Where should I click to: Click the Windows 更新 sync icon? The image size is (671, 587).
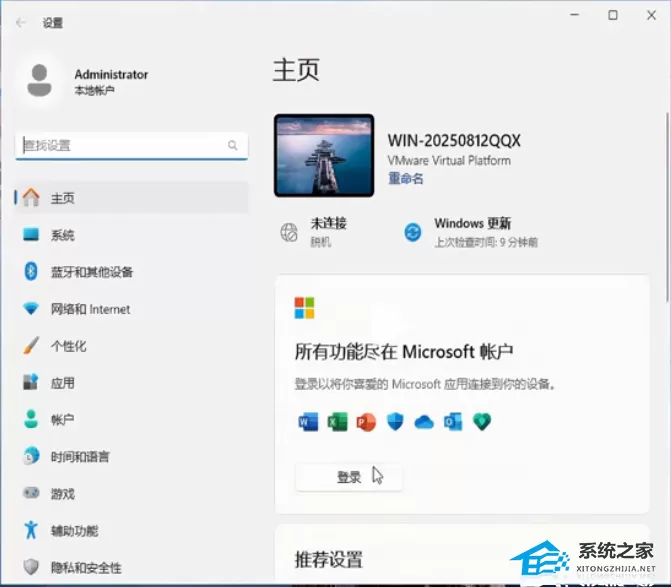[413, 232]
